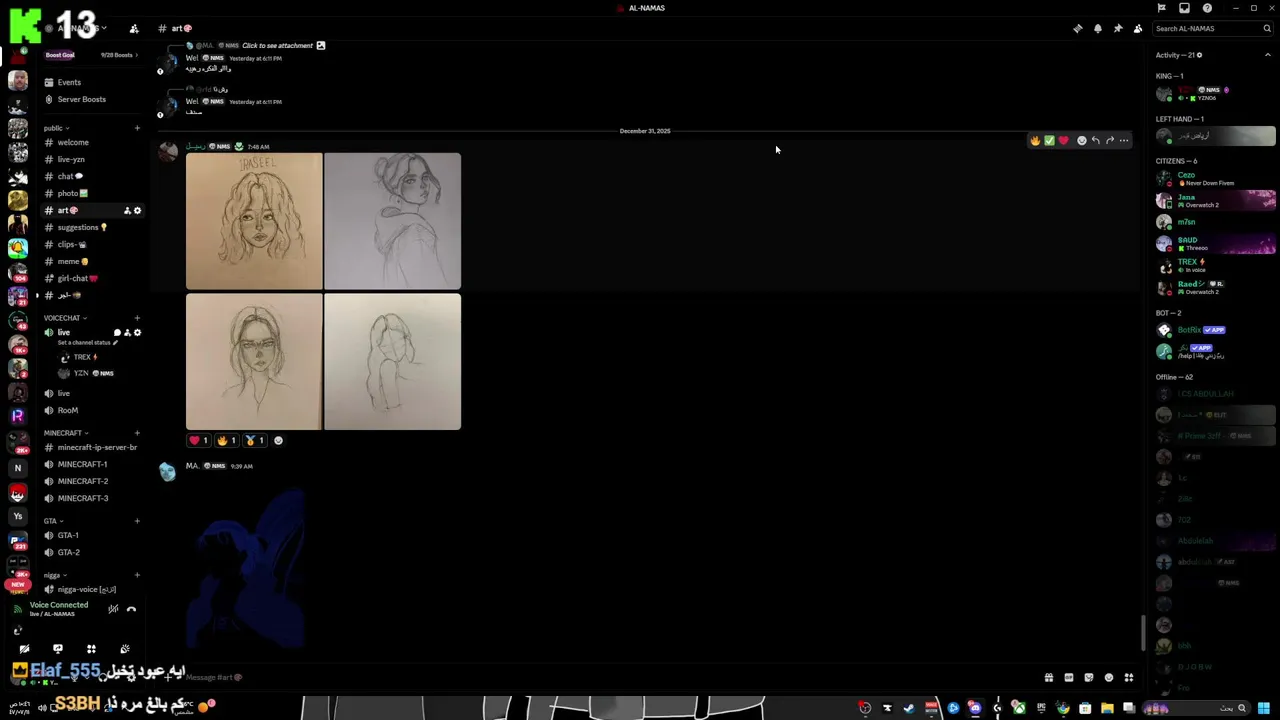Start an Activity icon
1280x720 pixels.
click(x=91, y=649)
